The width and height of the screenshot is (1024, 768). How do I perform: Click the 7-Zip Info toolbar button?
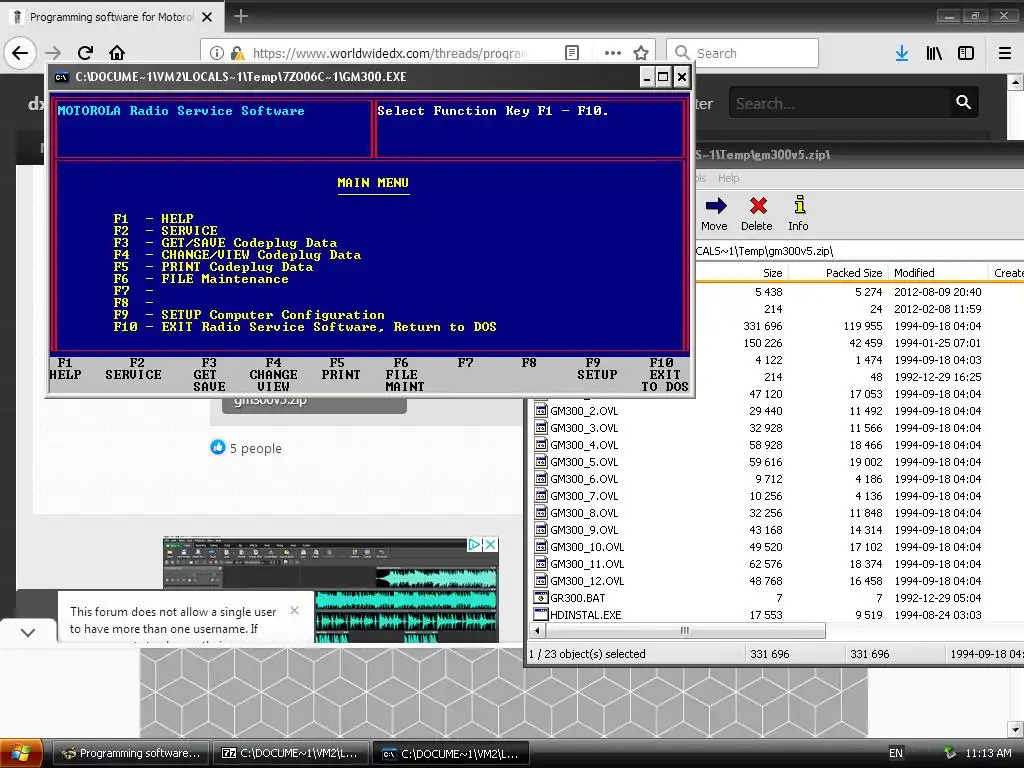click(798, 214)
